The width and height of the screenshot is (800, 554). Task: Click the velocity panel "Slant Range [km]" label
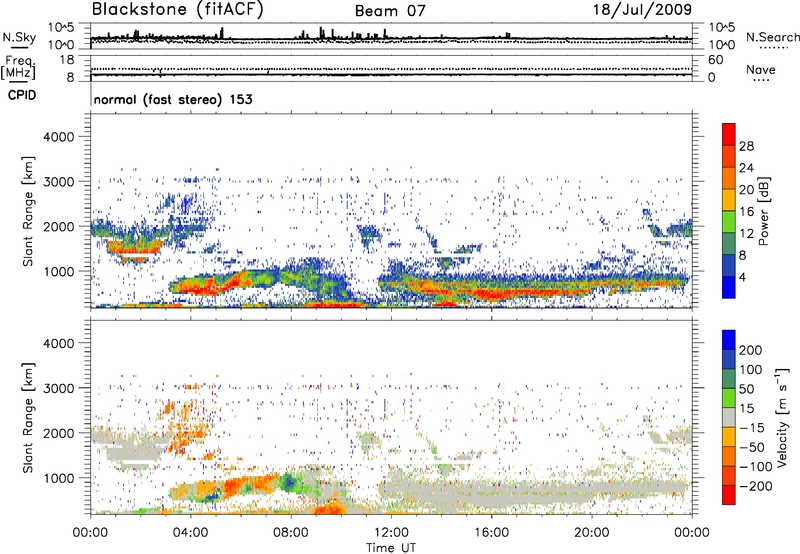(x=28, y=418)
